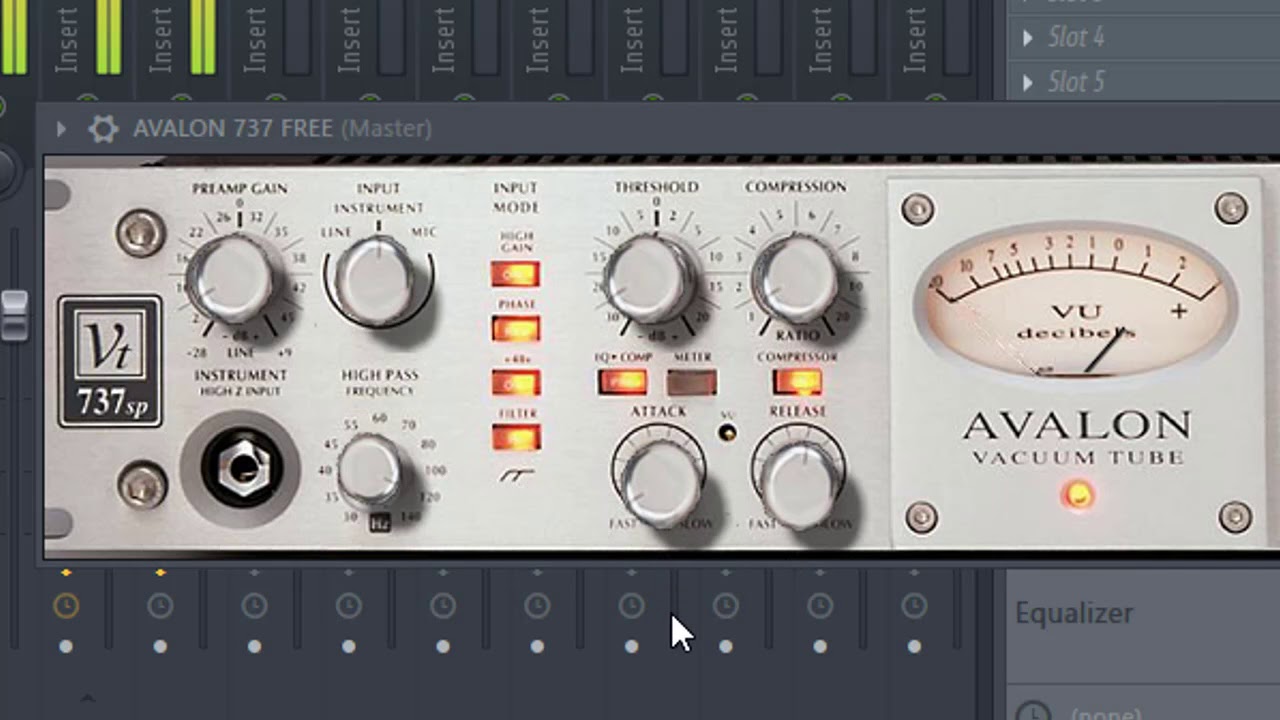Viewport: 1280px width, 720px height.
Task: Click the VU decibels meter
Action: (x=1076, y=301)
